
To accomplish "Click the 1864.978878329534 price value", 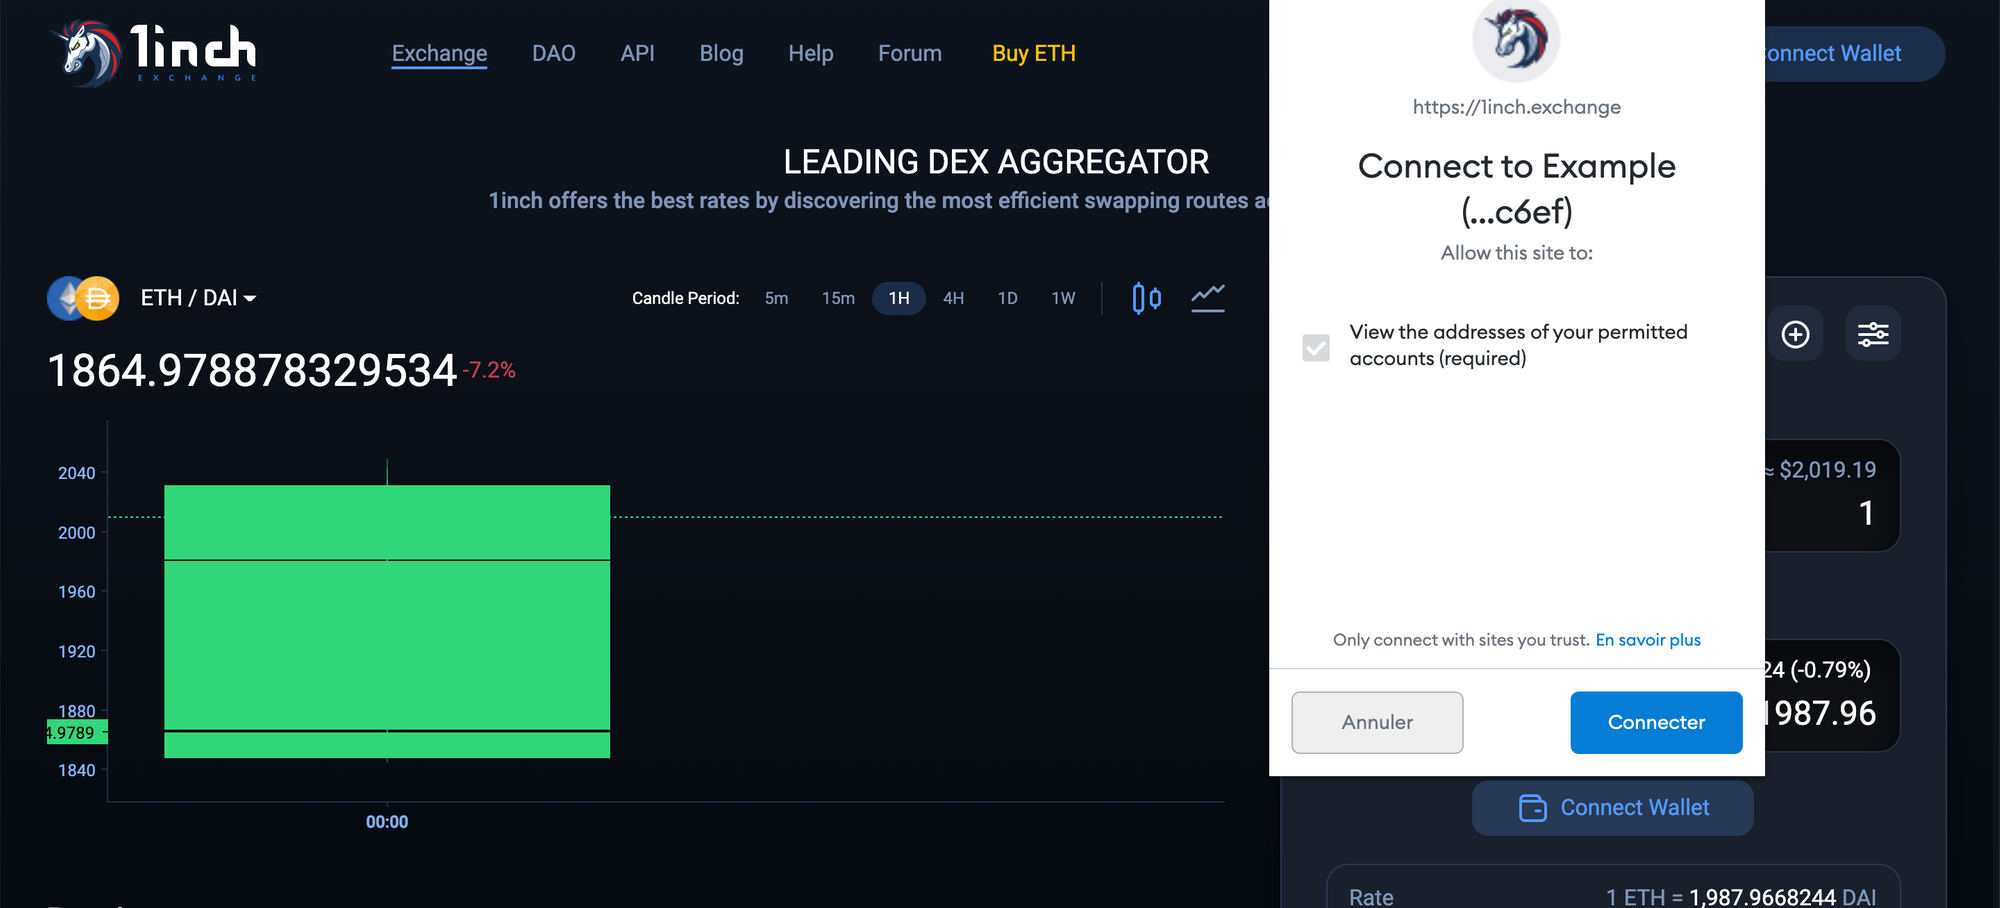I will click(252, 371).
